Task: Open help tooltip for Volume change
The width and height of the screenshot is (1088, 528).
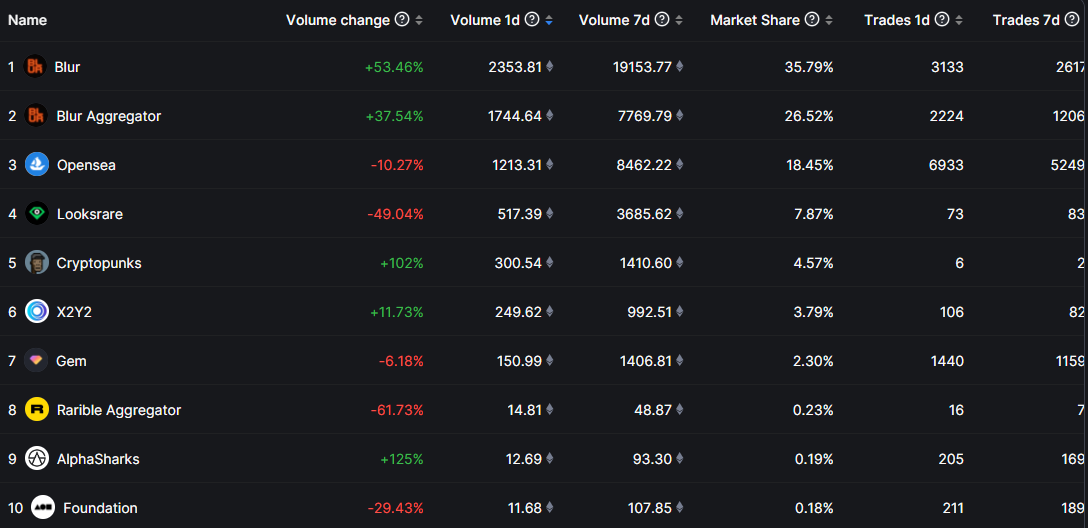Action: pyautogui.click(x=402, y=20)
